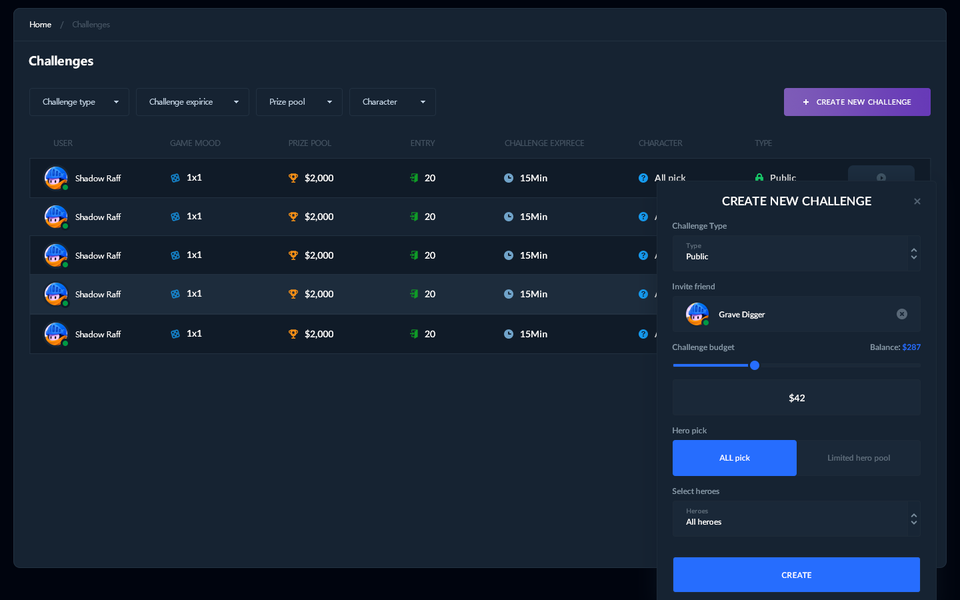Open the Heroes dropdown showing All heroes
The image size is (960, 600).
coord(796,519)
